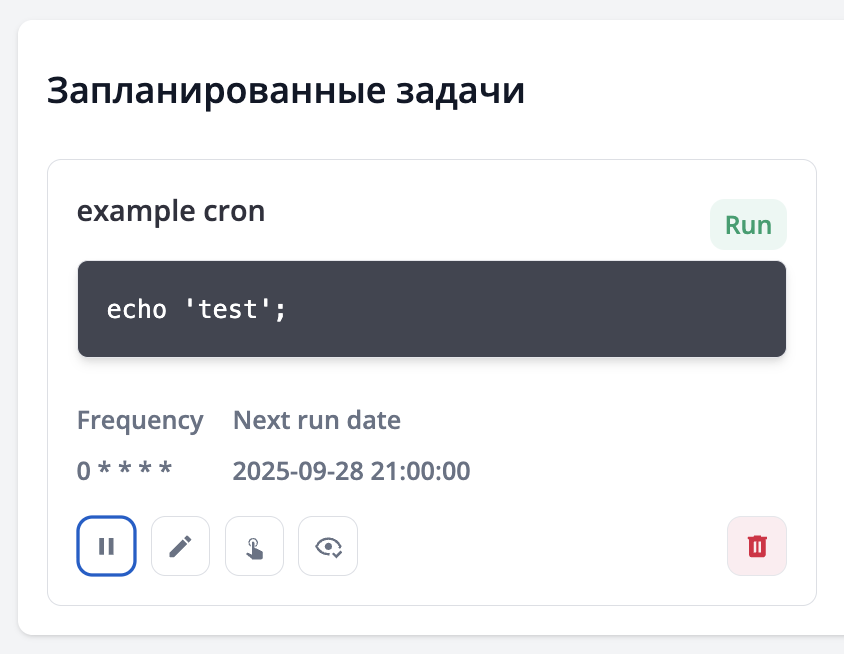Pause the example cron task
The image size is (844, 654).
[106, 546]
